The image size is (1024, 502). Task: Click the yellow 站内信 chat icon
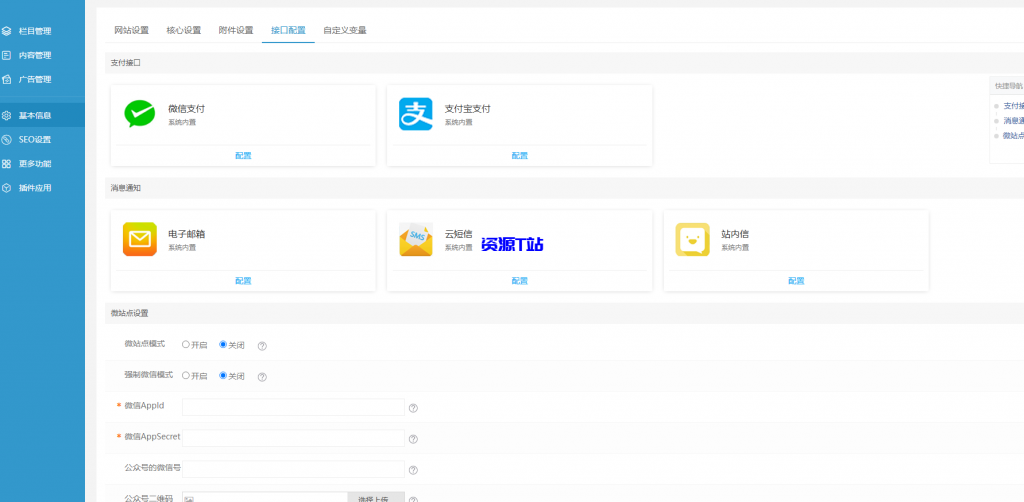[692, 240]
